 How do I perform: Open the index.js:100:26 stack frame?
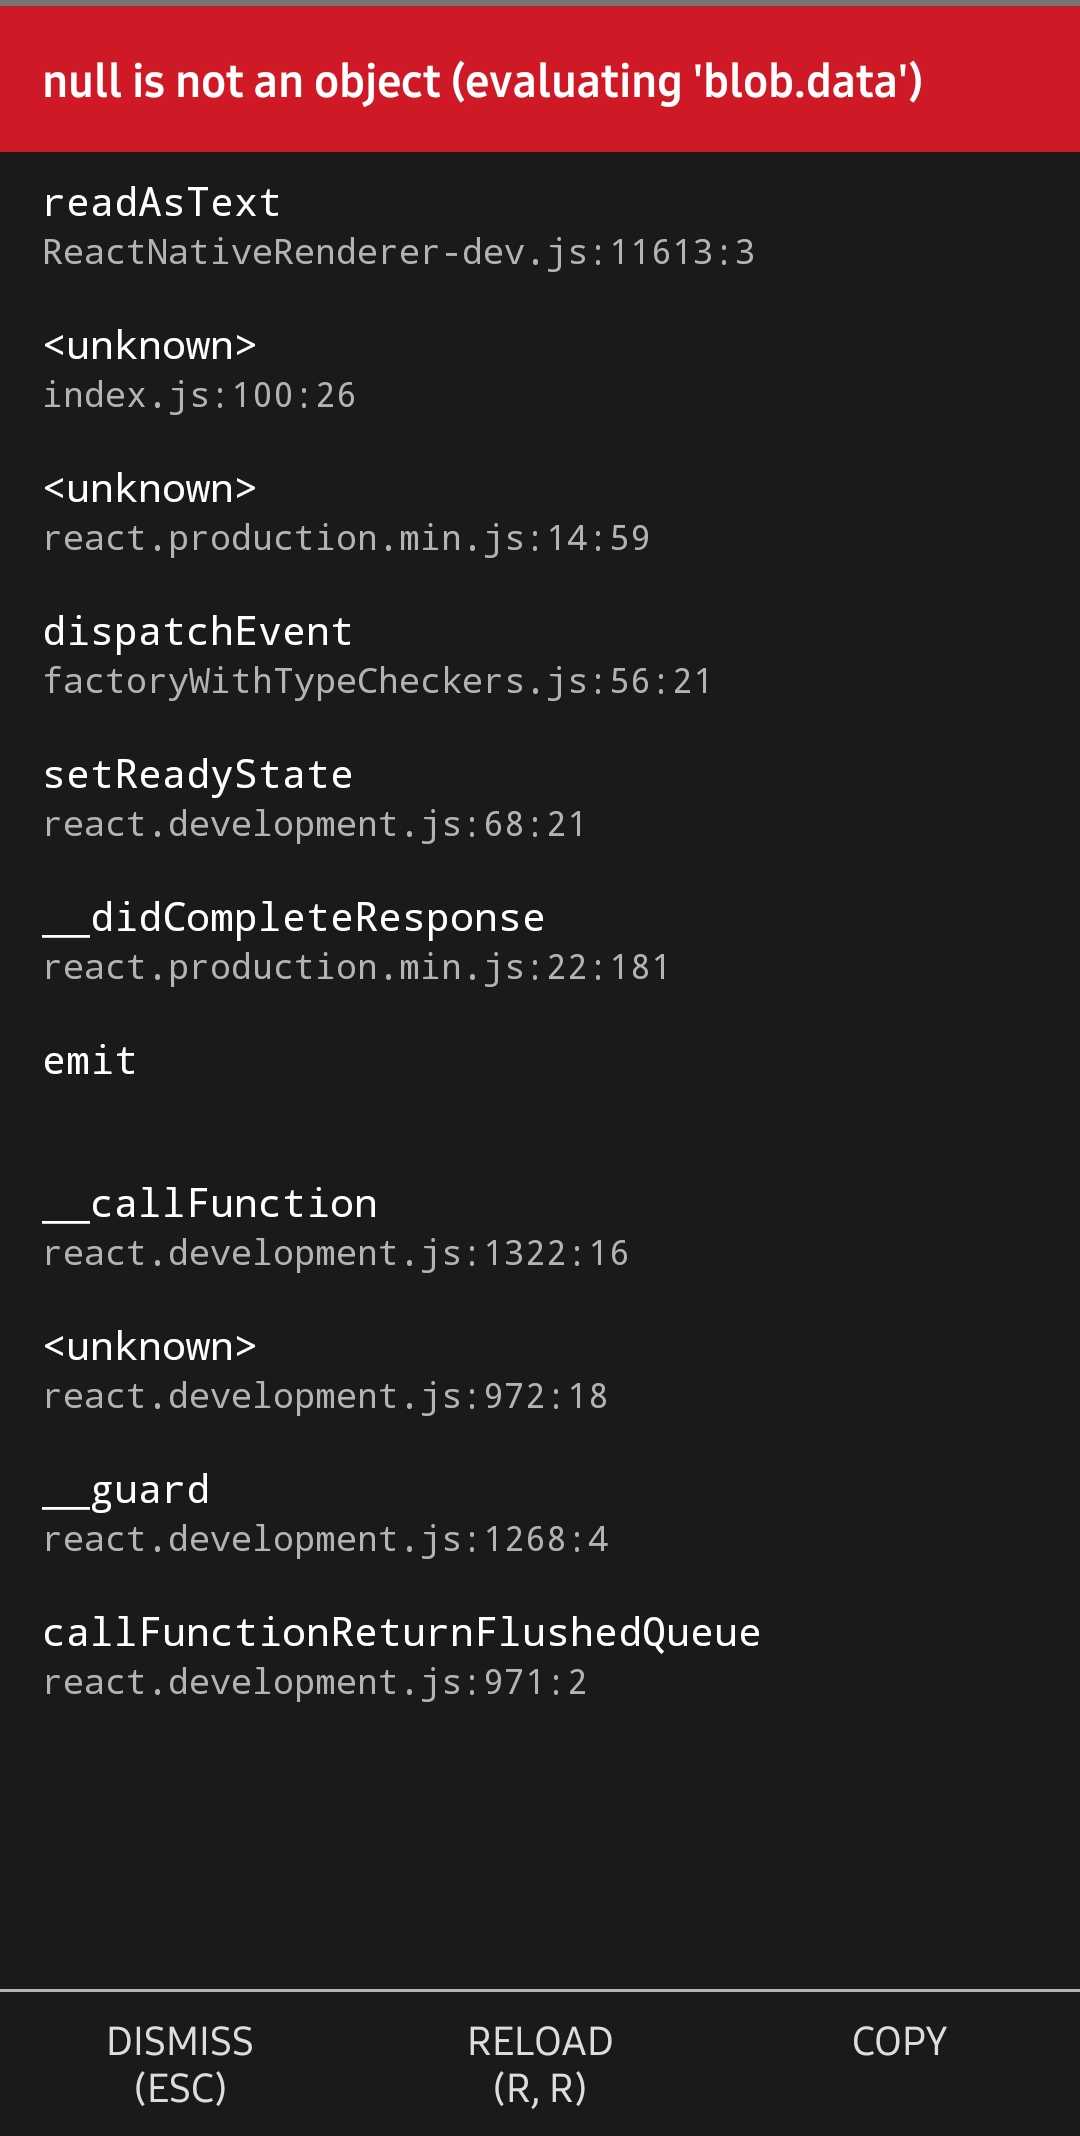[198, 393]
